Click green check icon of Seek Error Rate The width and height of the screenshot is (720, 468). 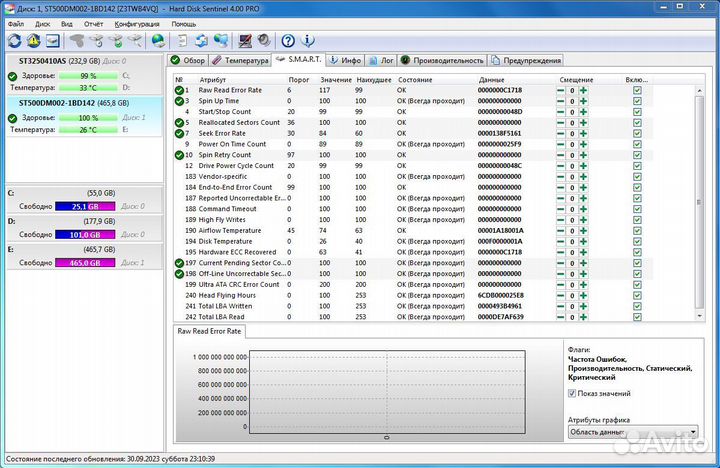179,134
